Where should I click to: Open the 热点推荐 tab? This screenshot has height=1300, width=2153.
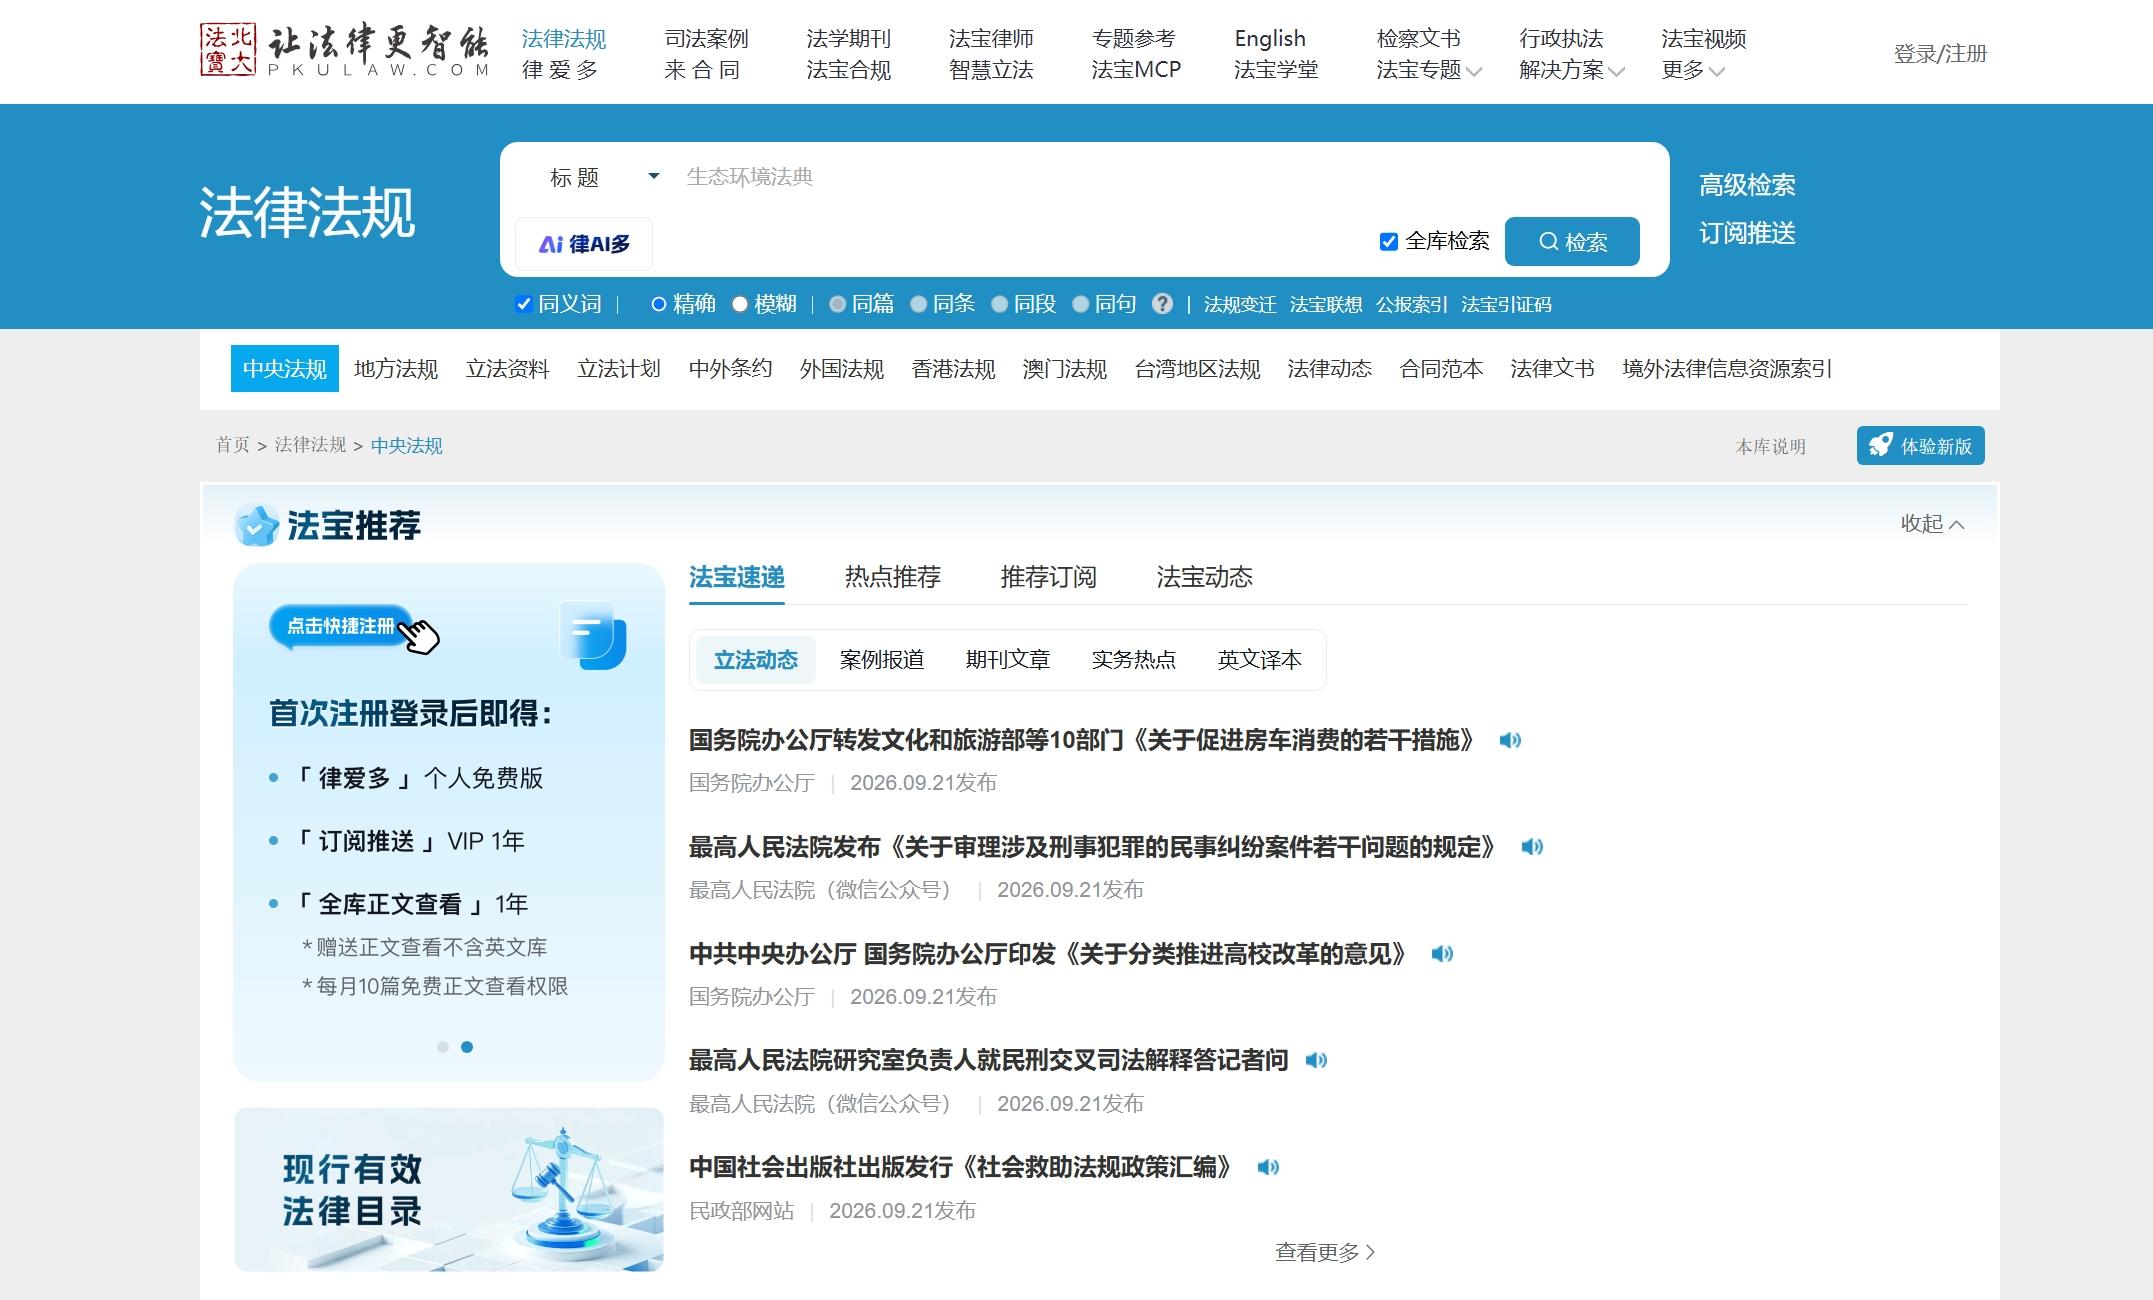tap(893, 577)
